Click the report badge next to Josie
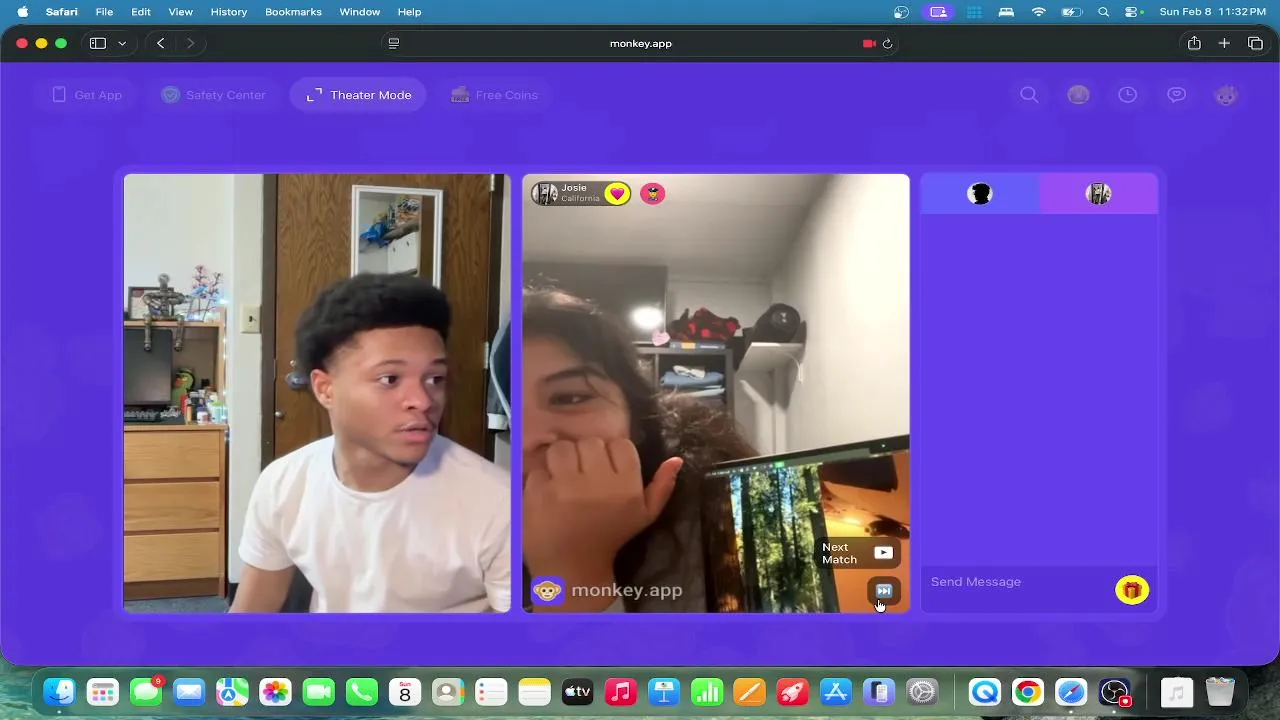The width and height of the screenshot is (1280, 720). tap(653, 194)
